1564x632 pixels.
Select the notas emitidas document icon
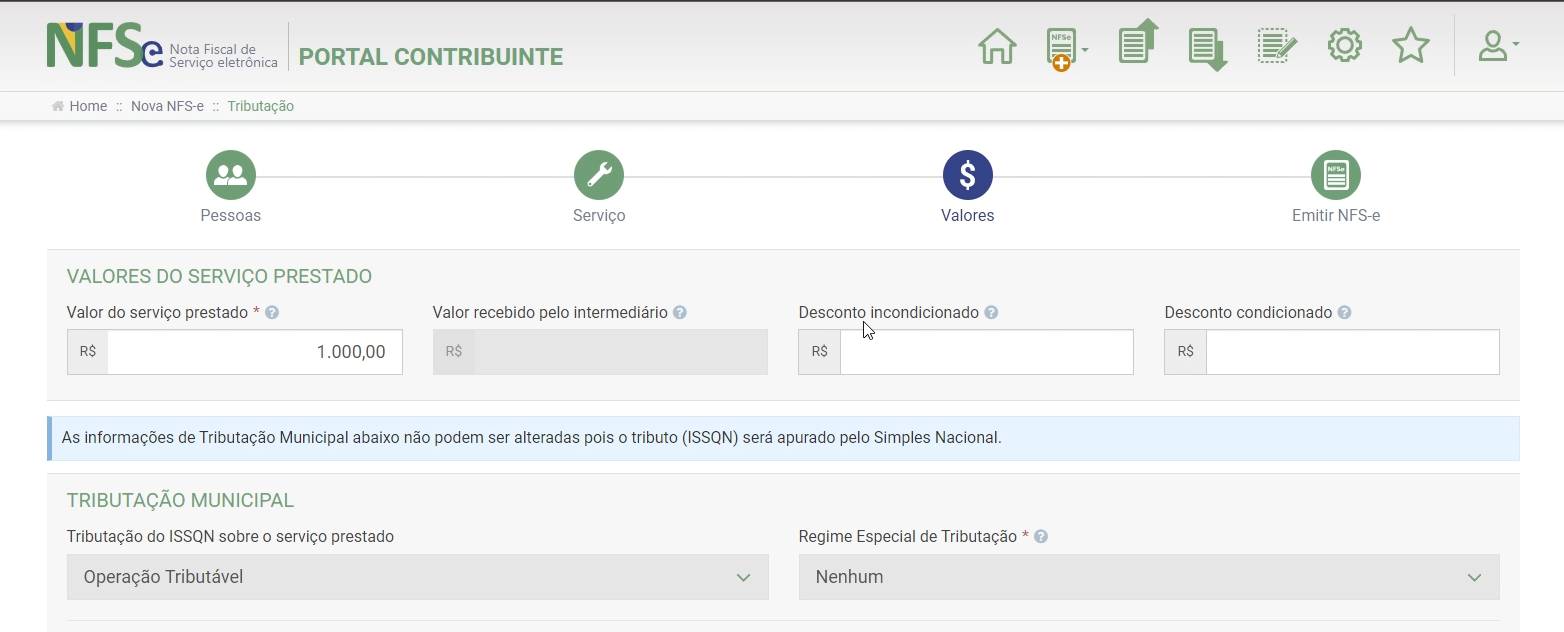coord(1138,44)
